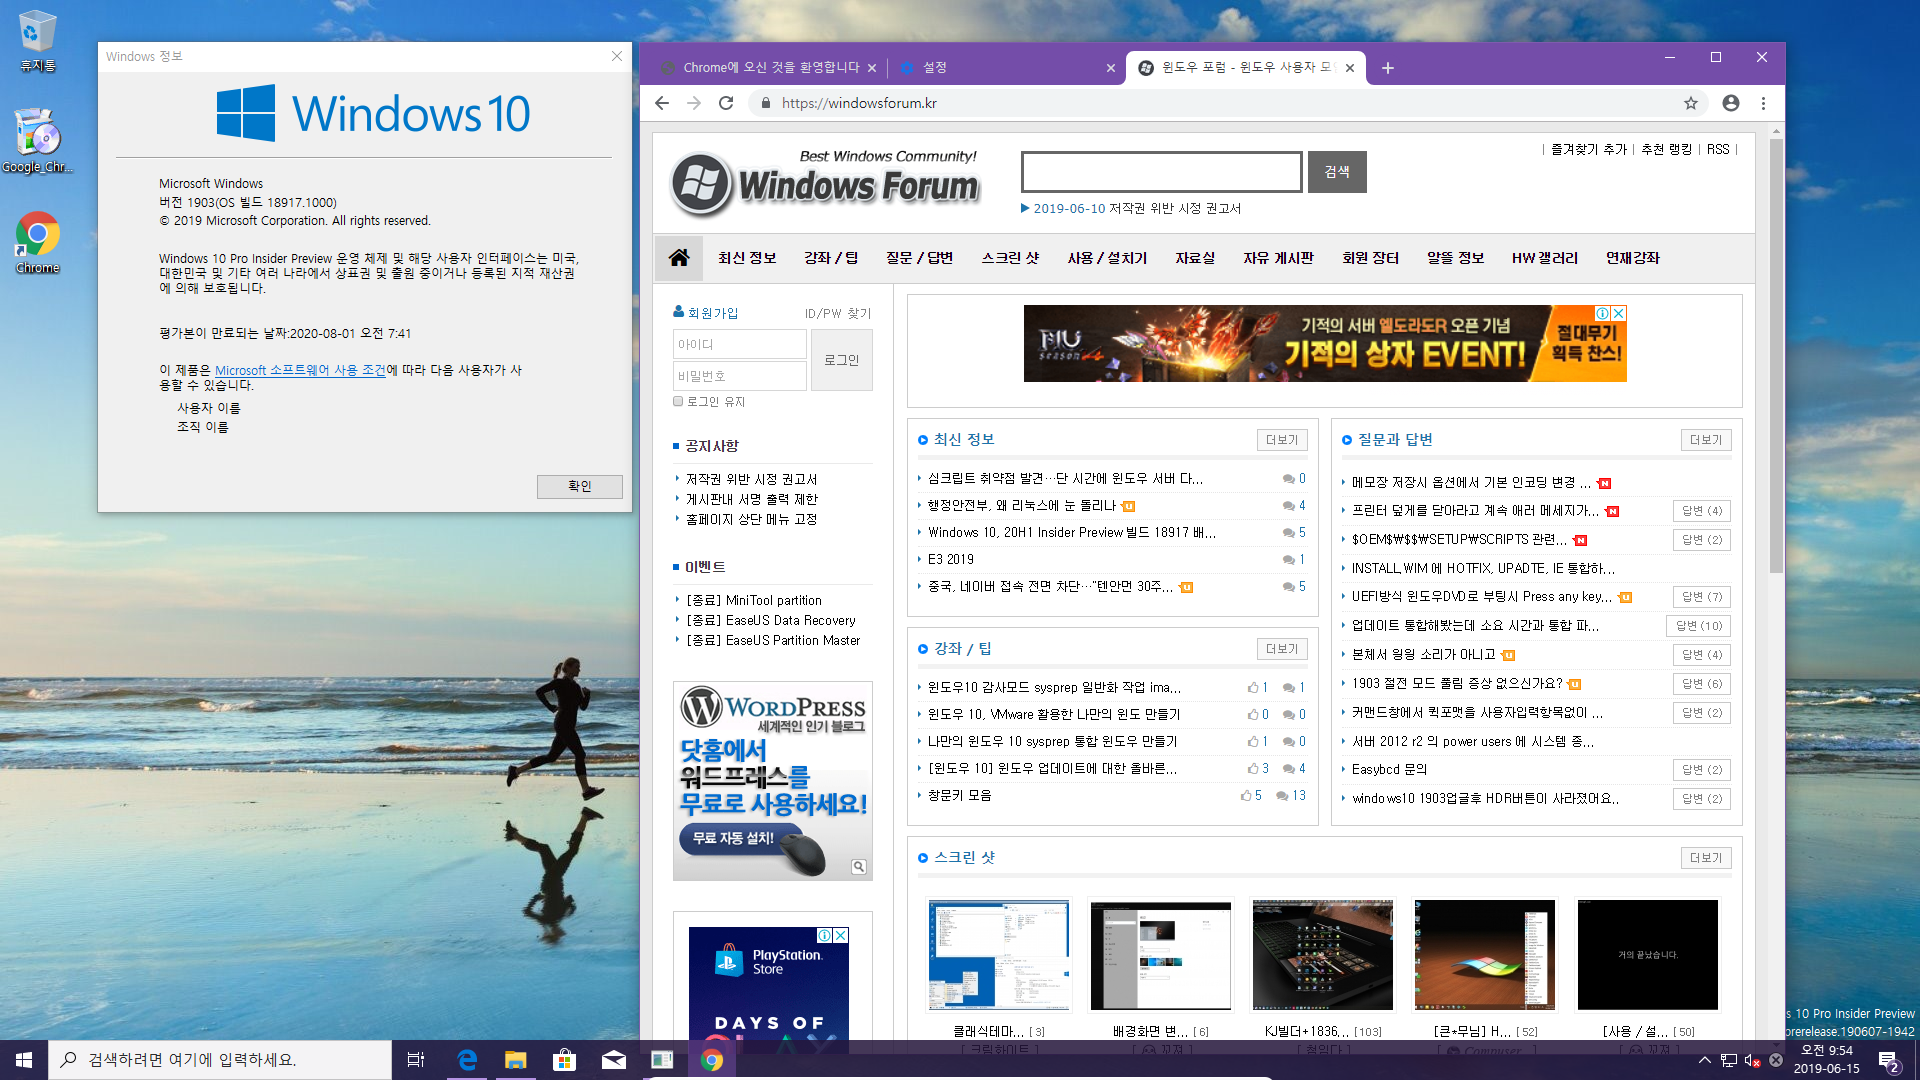Switch to the Chrome welcome tab
This screenshot has height=1080, width=1920.
click(770, 68)
